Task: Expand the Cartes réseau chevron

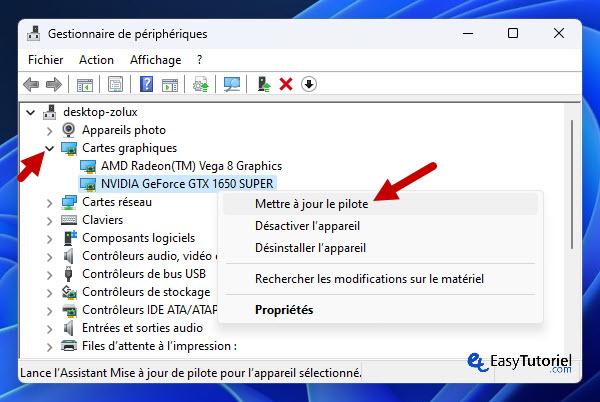Action: 49,203
